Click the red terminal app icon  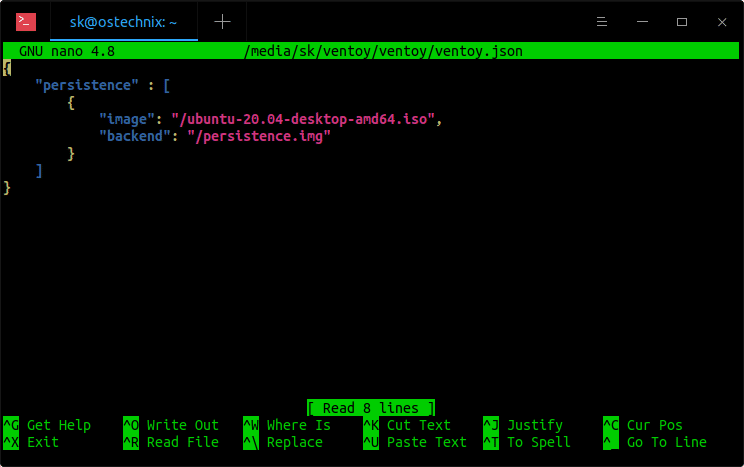click(26, 22)
